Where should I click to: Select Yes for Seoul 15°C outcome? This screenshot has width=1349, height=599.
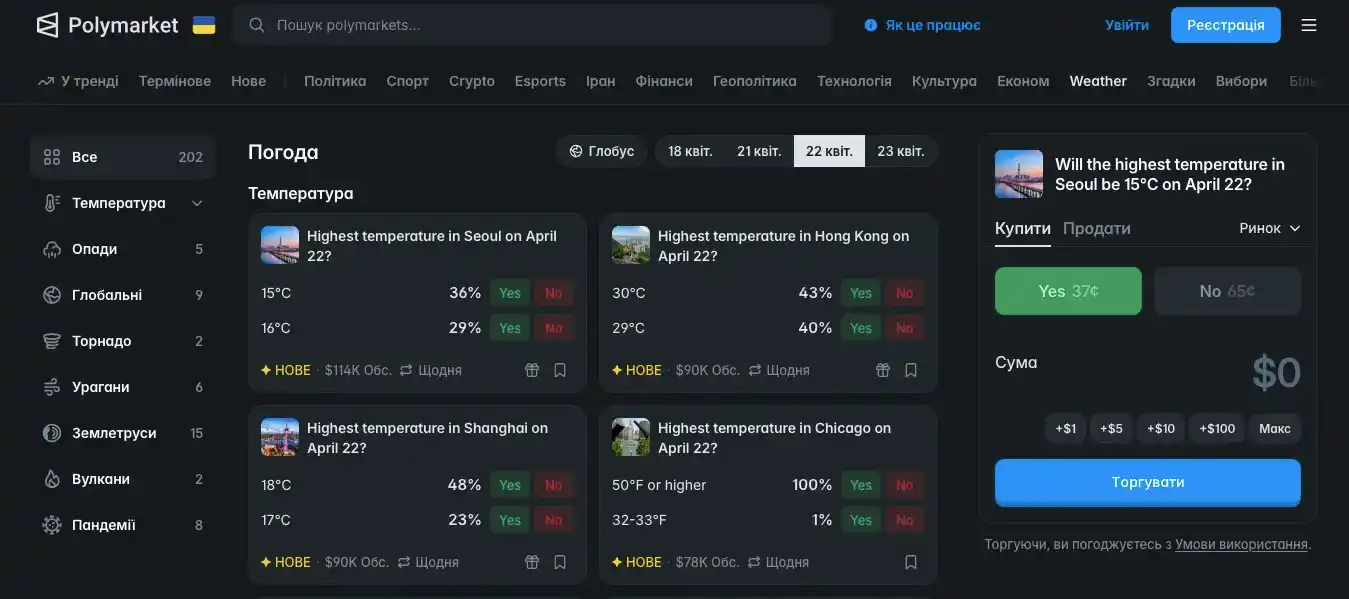tap(510, 293)
